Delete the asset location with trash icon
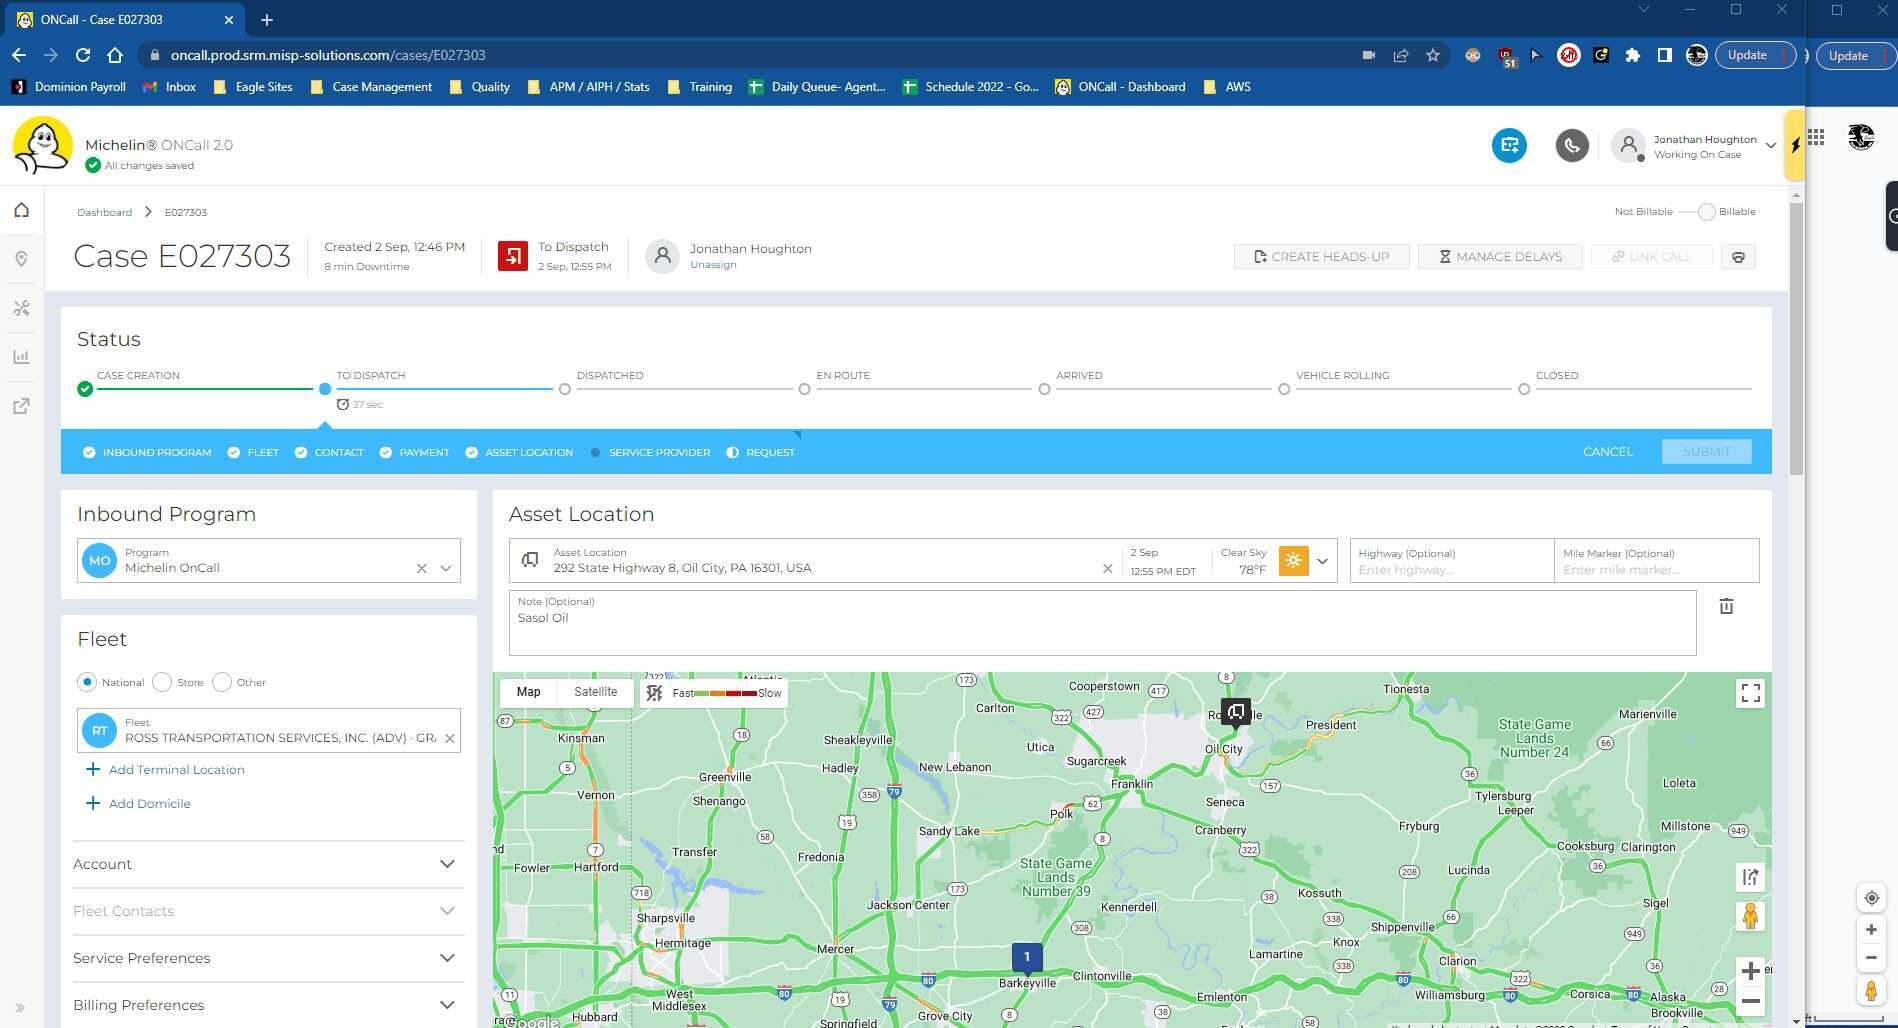The width and height of the screenshot is (1898, 1028). click(x=1725, y=606)
